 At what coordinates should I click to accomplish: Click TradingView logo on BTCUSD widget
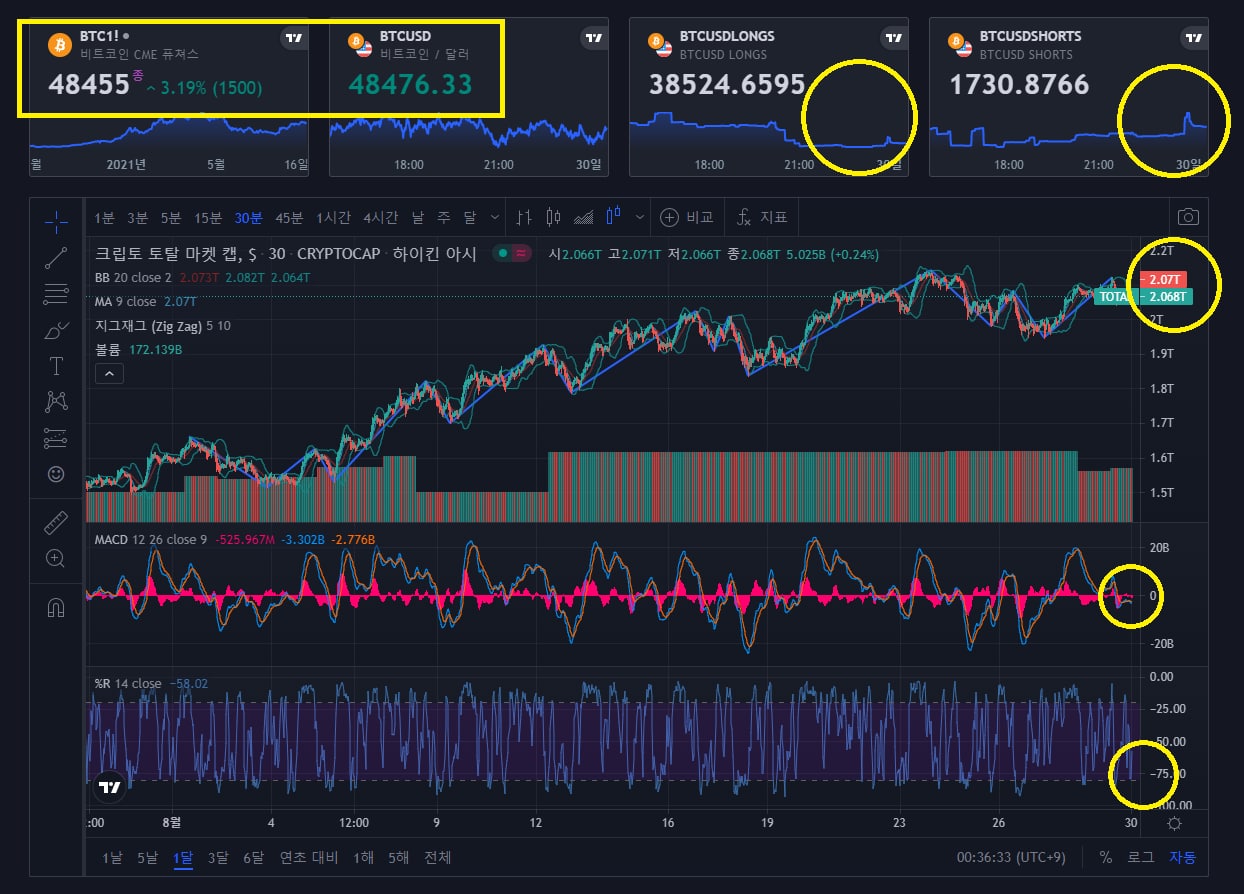594,38
